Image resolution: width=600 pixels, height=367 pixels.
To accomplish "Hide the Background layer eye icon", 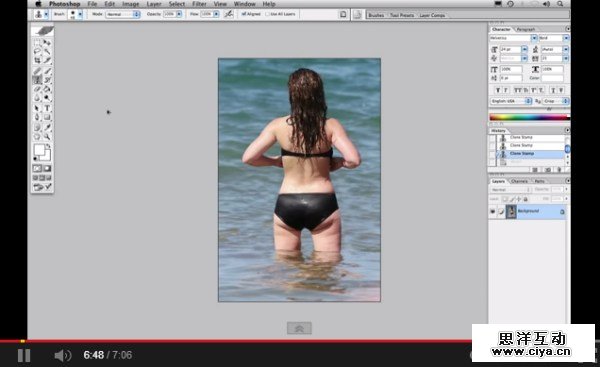I will click(492, 211).
